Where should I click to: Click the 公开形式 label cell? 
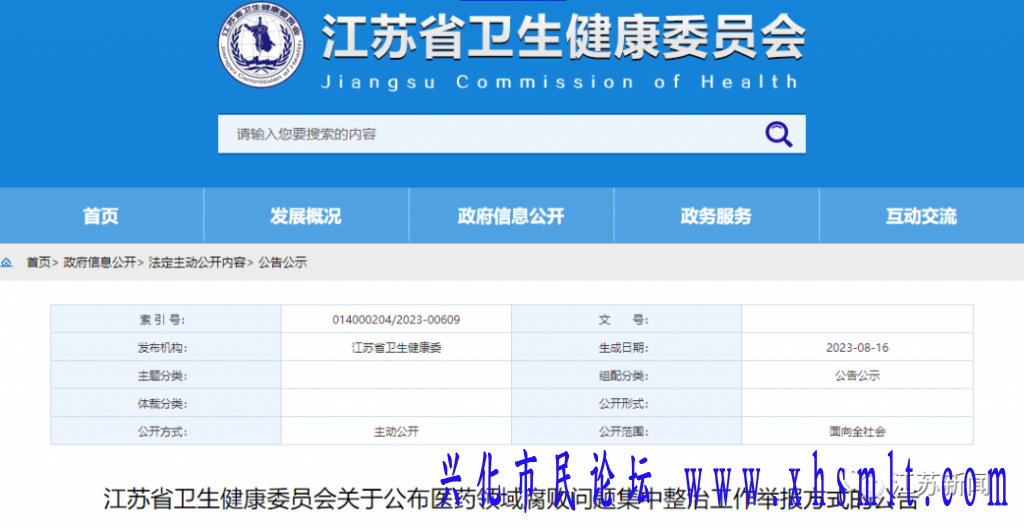click(627, 404)
